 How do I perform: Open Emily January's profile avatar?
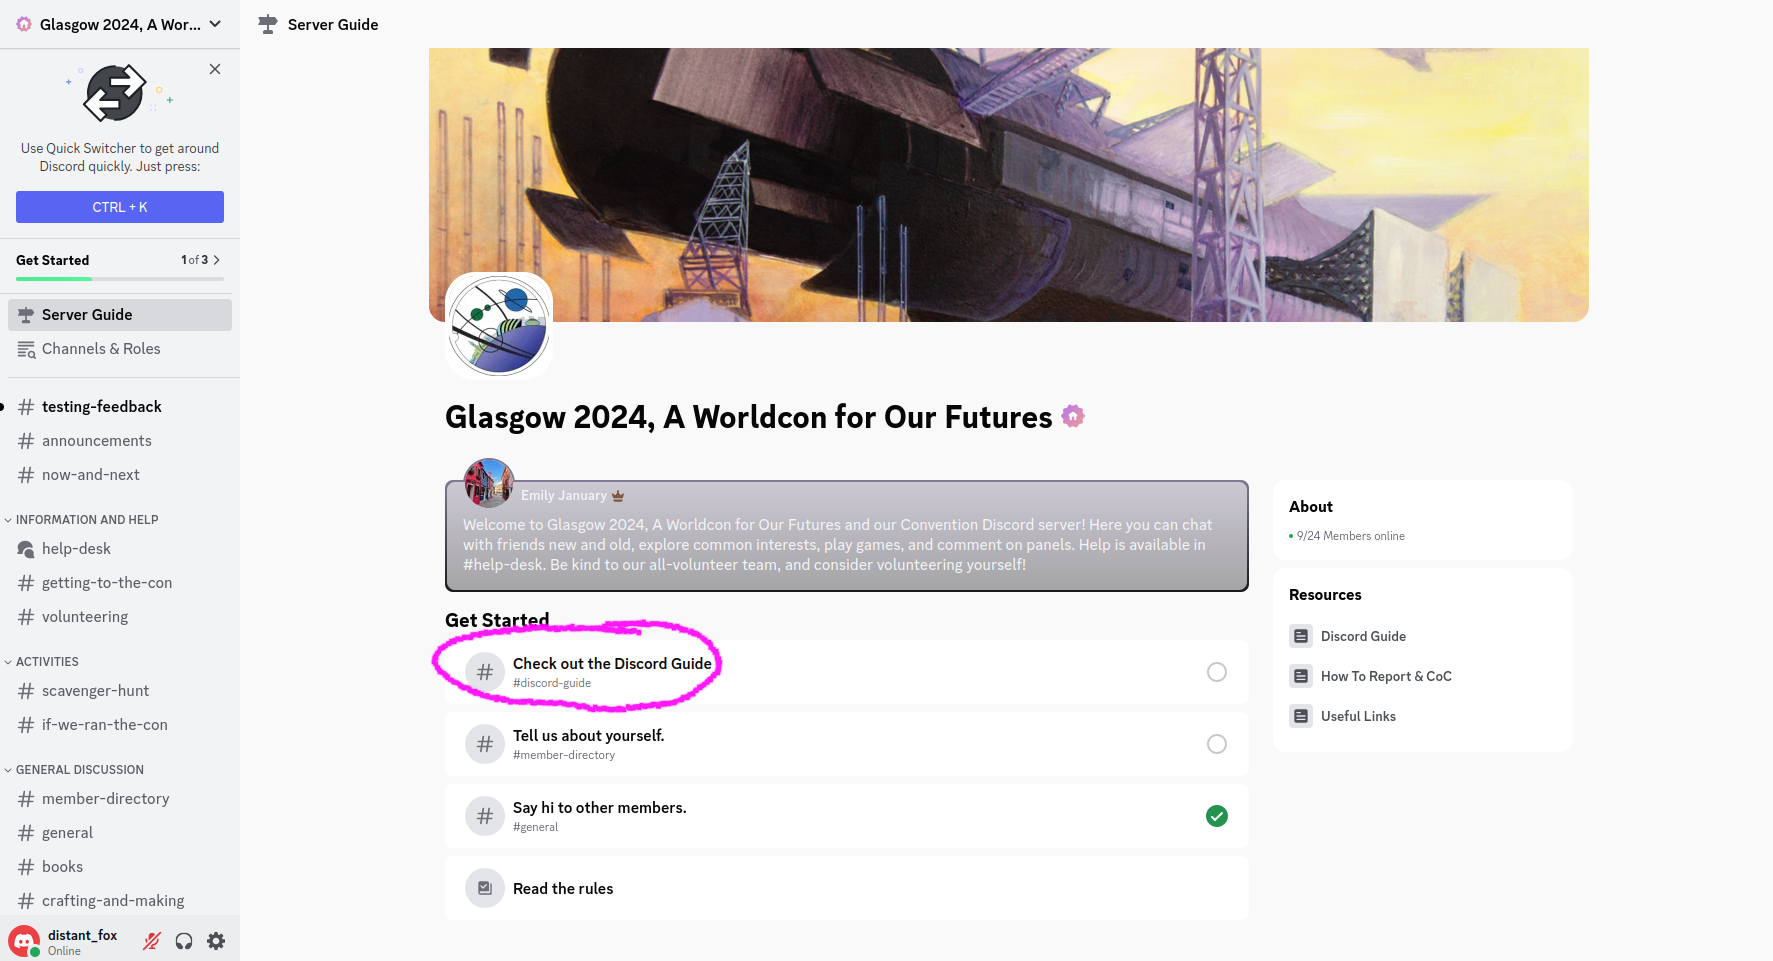pyautogui.click(x=488, y=482)
